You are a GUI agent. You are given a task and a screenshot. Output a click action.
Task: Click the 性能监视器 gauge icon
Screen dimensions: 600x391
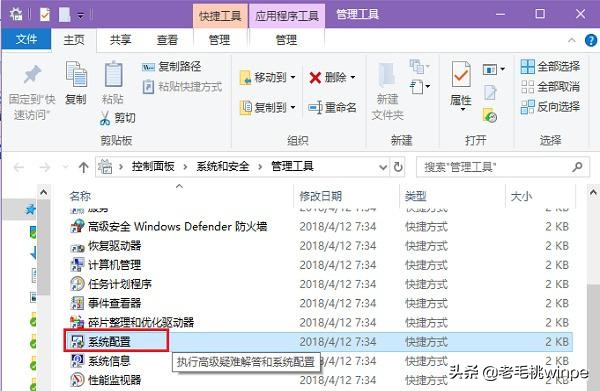pos(77,380)
